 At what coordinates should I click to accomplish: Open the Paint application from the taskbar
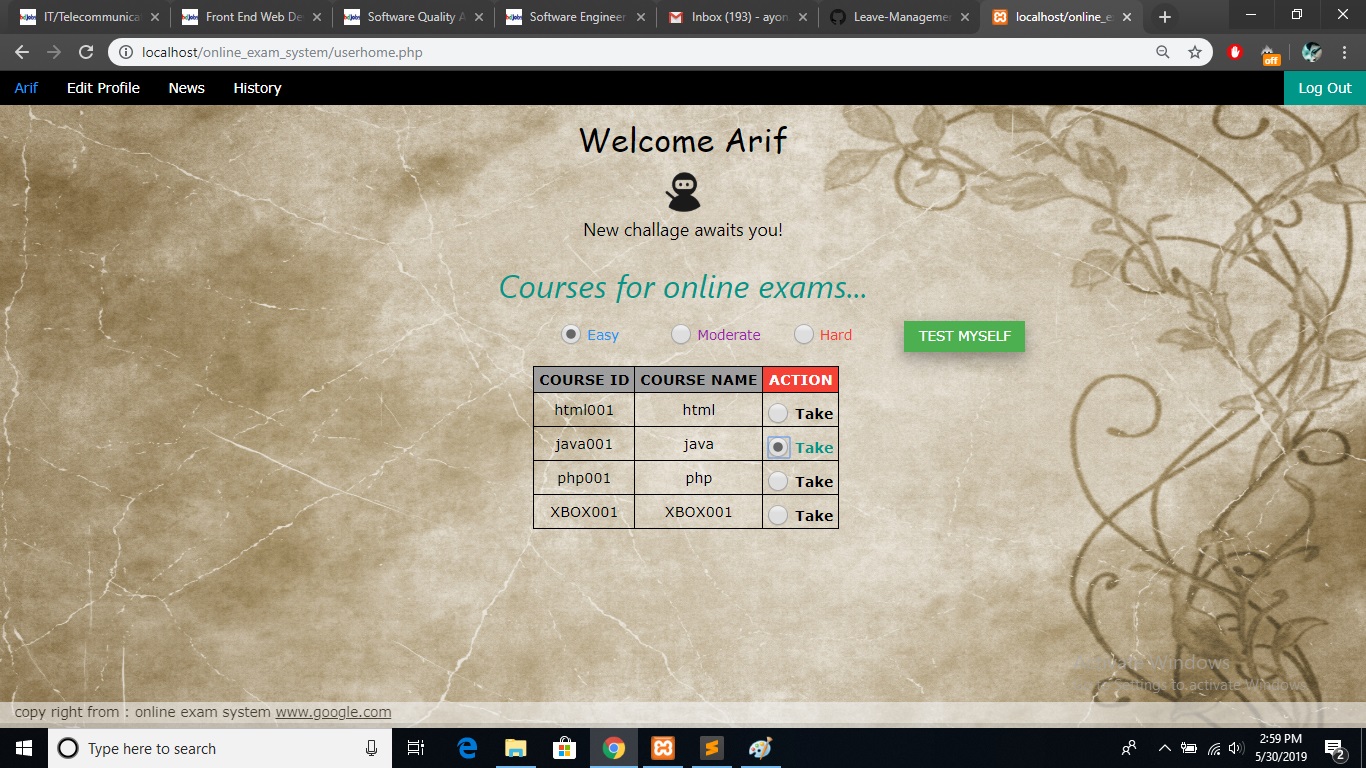pyautogui.click(x=760, y=748)
